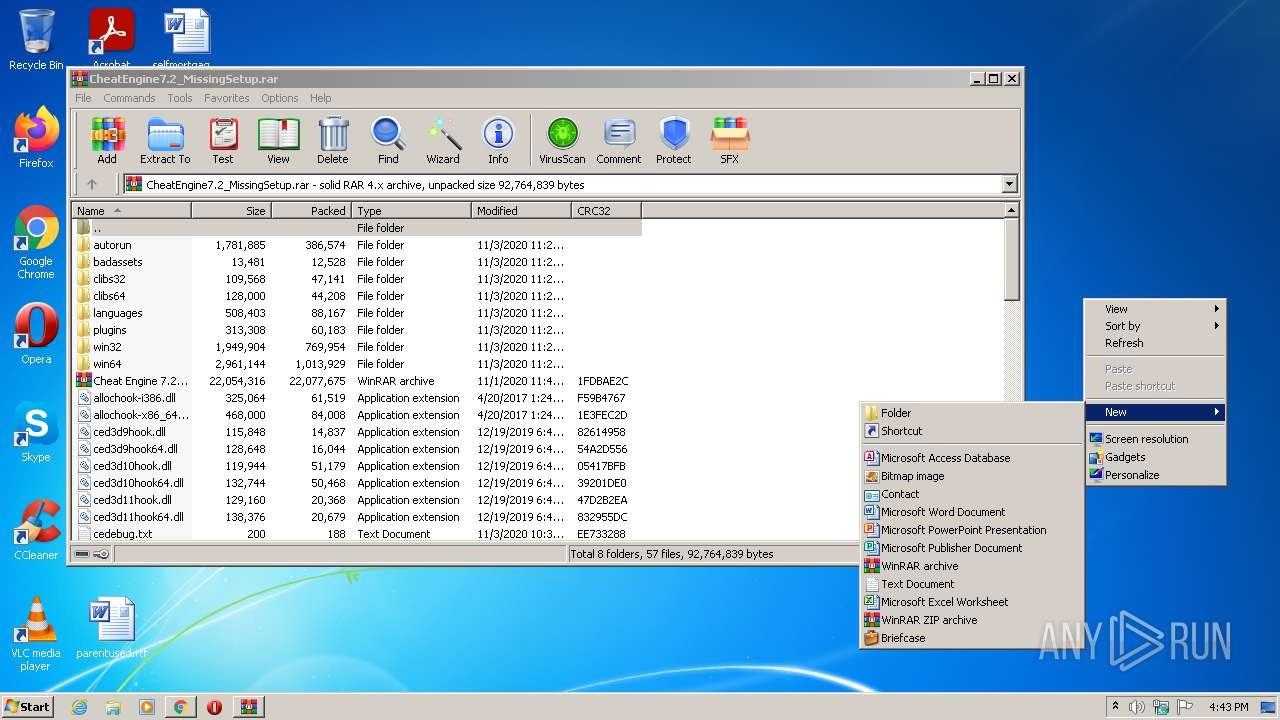Sort by CRC32 column header
Viewport: 1280px width, 720px height.
(606, 211)
